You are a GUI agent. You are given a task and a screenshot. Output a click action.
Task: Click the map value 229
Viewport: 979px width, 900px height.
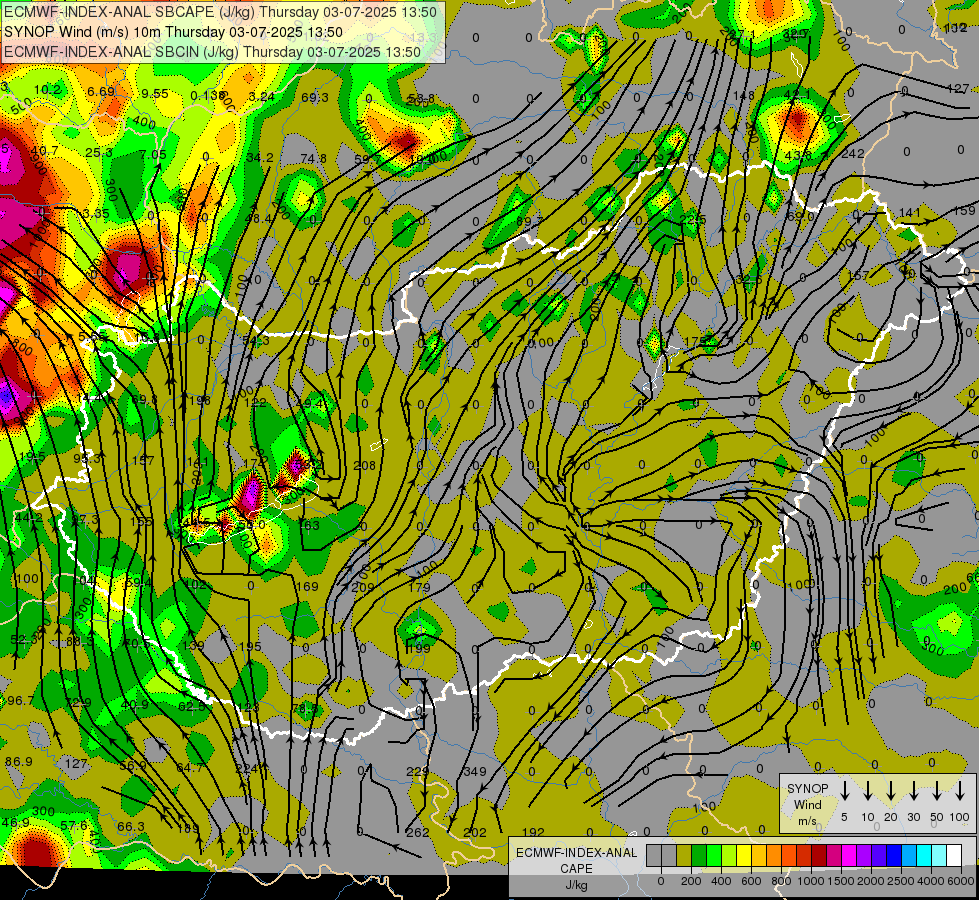[x=418, y=771]
